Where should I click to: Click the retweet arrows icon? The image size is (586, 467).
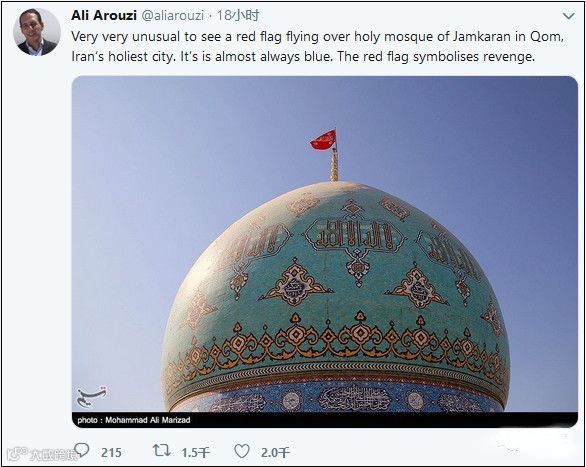pos(161,451)
